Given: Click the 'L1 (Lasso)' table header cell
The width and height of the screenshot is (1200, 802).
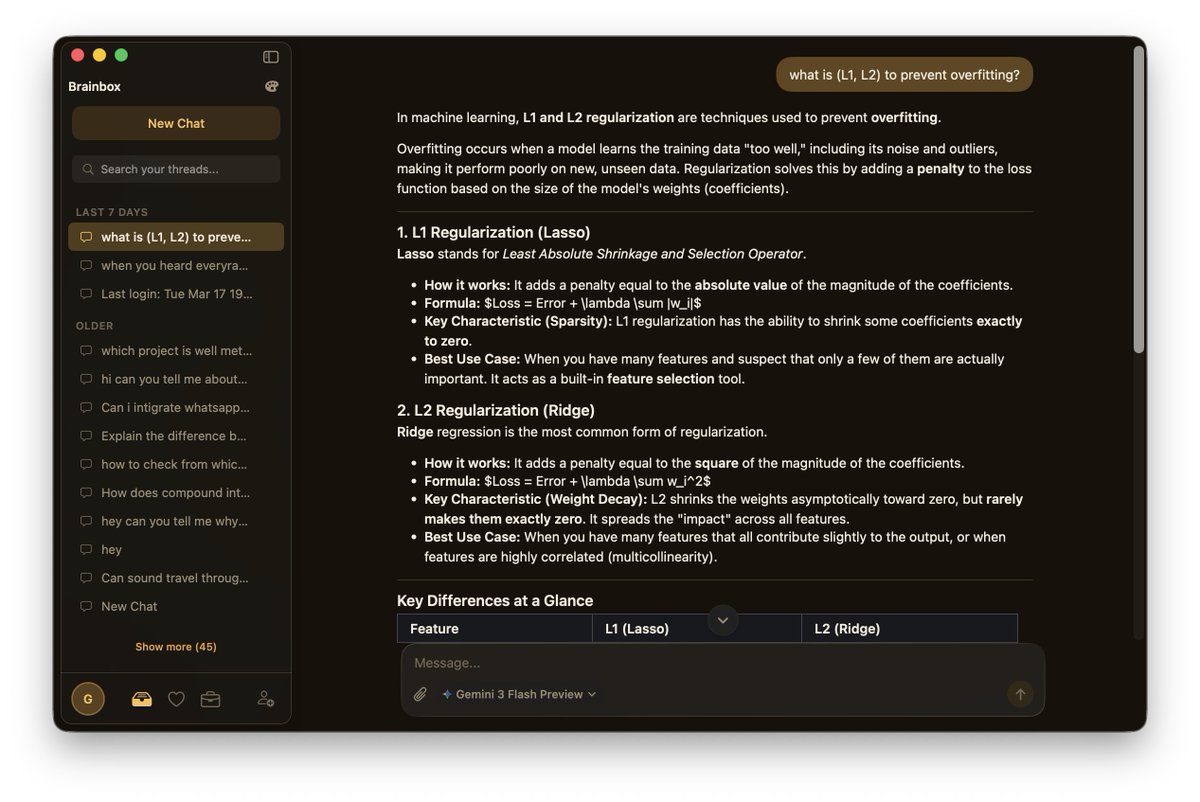Looking at the screenshot, I should pyautogui.click(x=697, y=629).
